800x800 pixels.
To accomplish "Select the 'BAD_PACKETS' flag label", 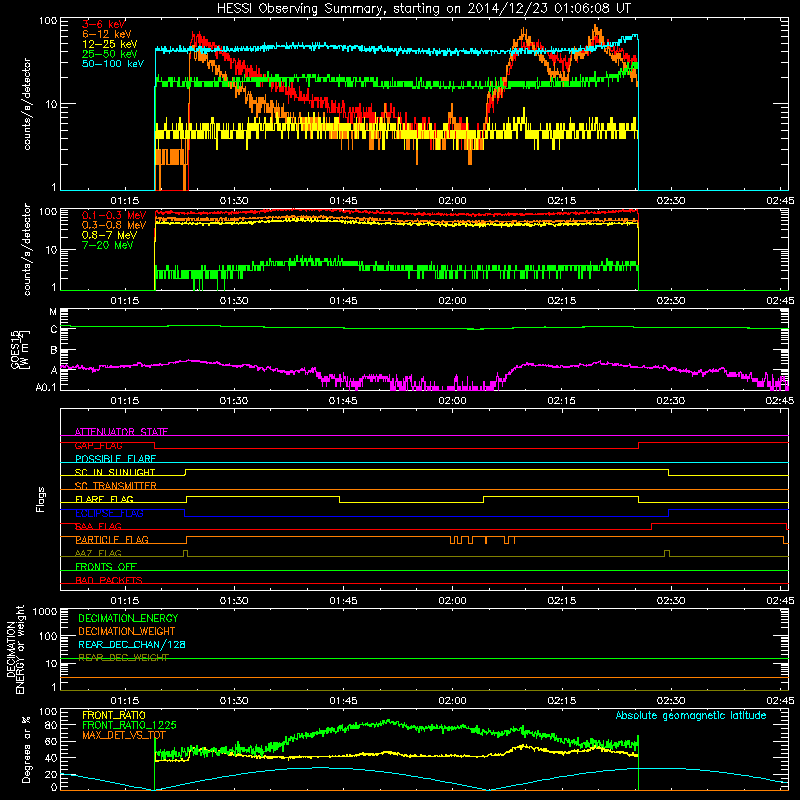I will pos(109,580).
